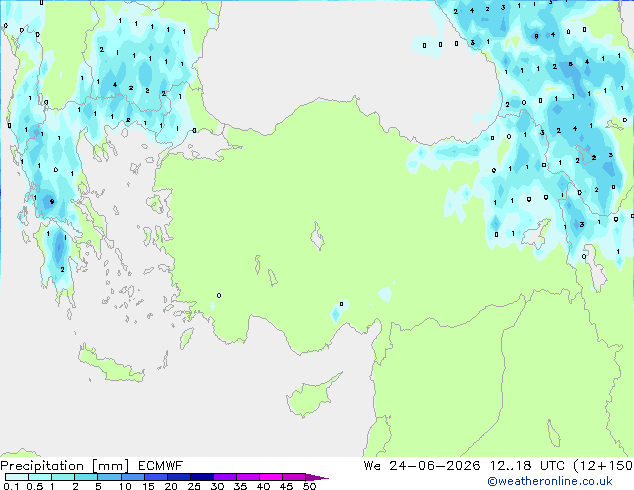Viewport: 634px width, 490px height.
Task: Click the "[mm]" unit label
Action: pyautogui.click(x=110, y=466)
